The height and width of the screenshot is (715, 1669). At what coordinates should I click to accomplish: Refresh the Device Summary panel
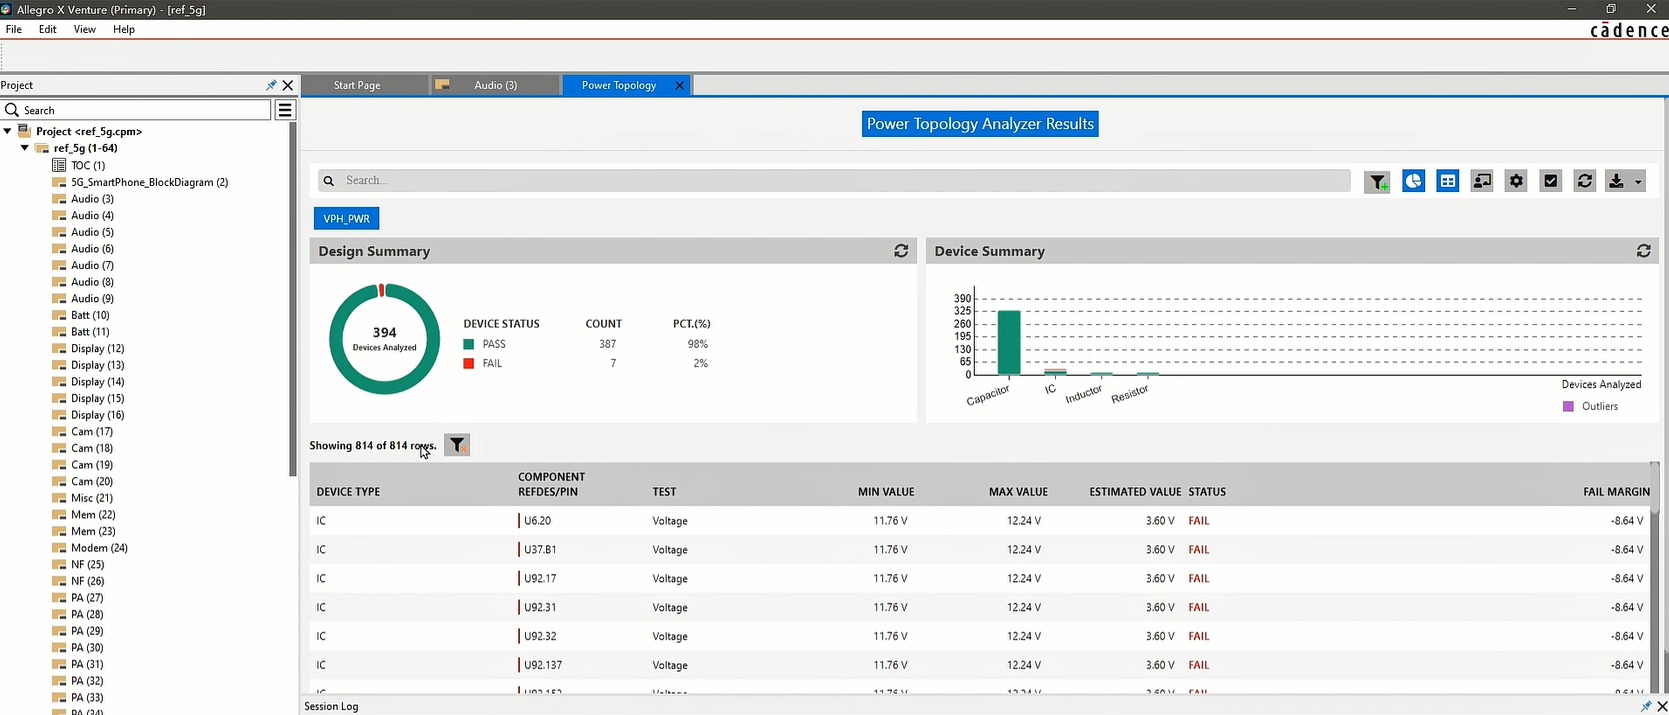[x=1643, y=251]
